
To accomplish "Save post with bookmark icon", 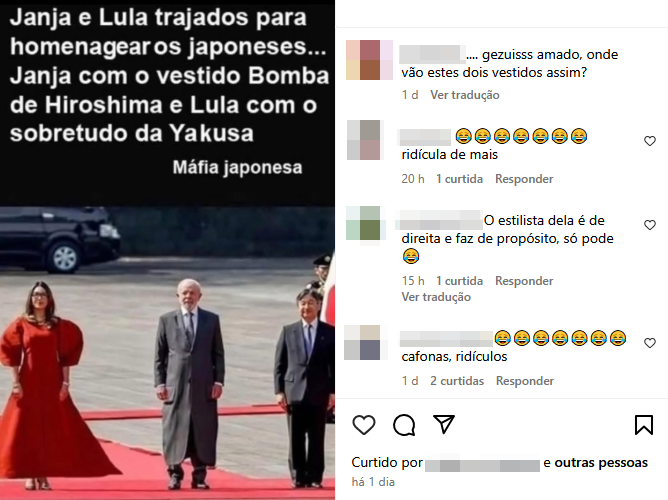I will 644,425.
